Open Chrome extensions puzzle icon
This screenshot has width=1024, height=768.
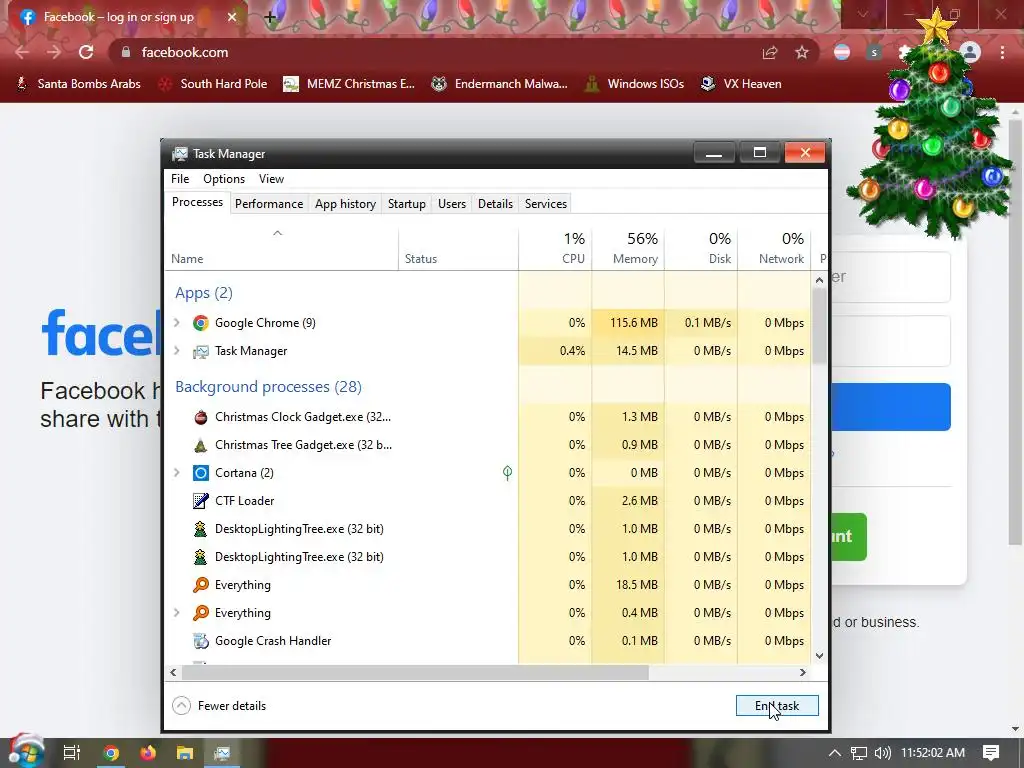click(x=904, y=52)
